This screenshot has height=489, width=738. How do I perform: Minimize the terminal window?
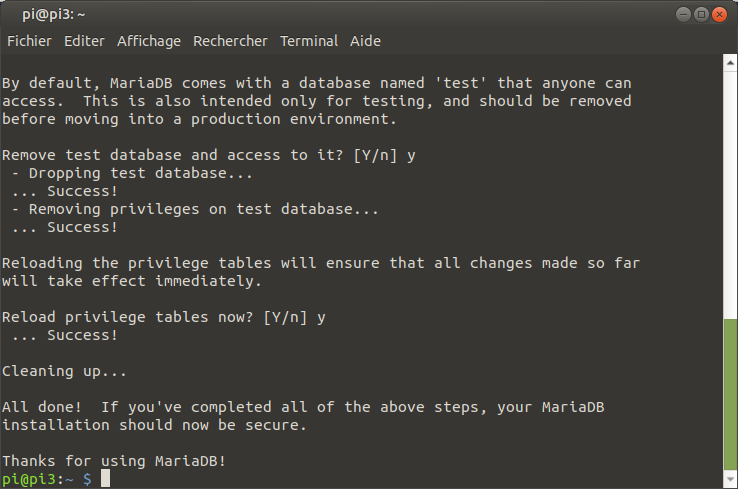pos(683,15)
